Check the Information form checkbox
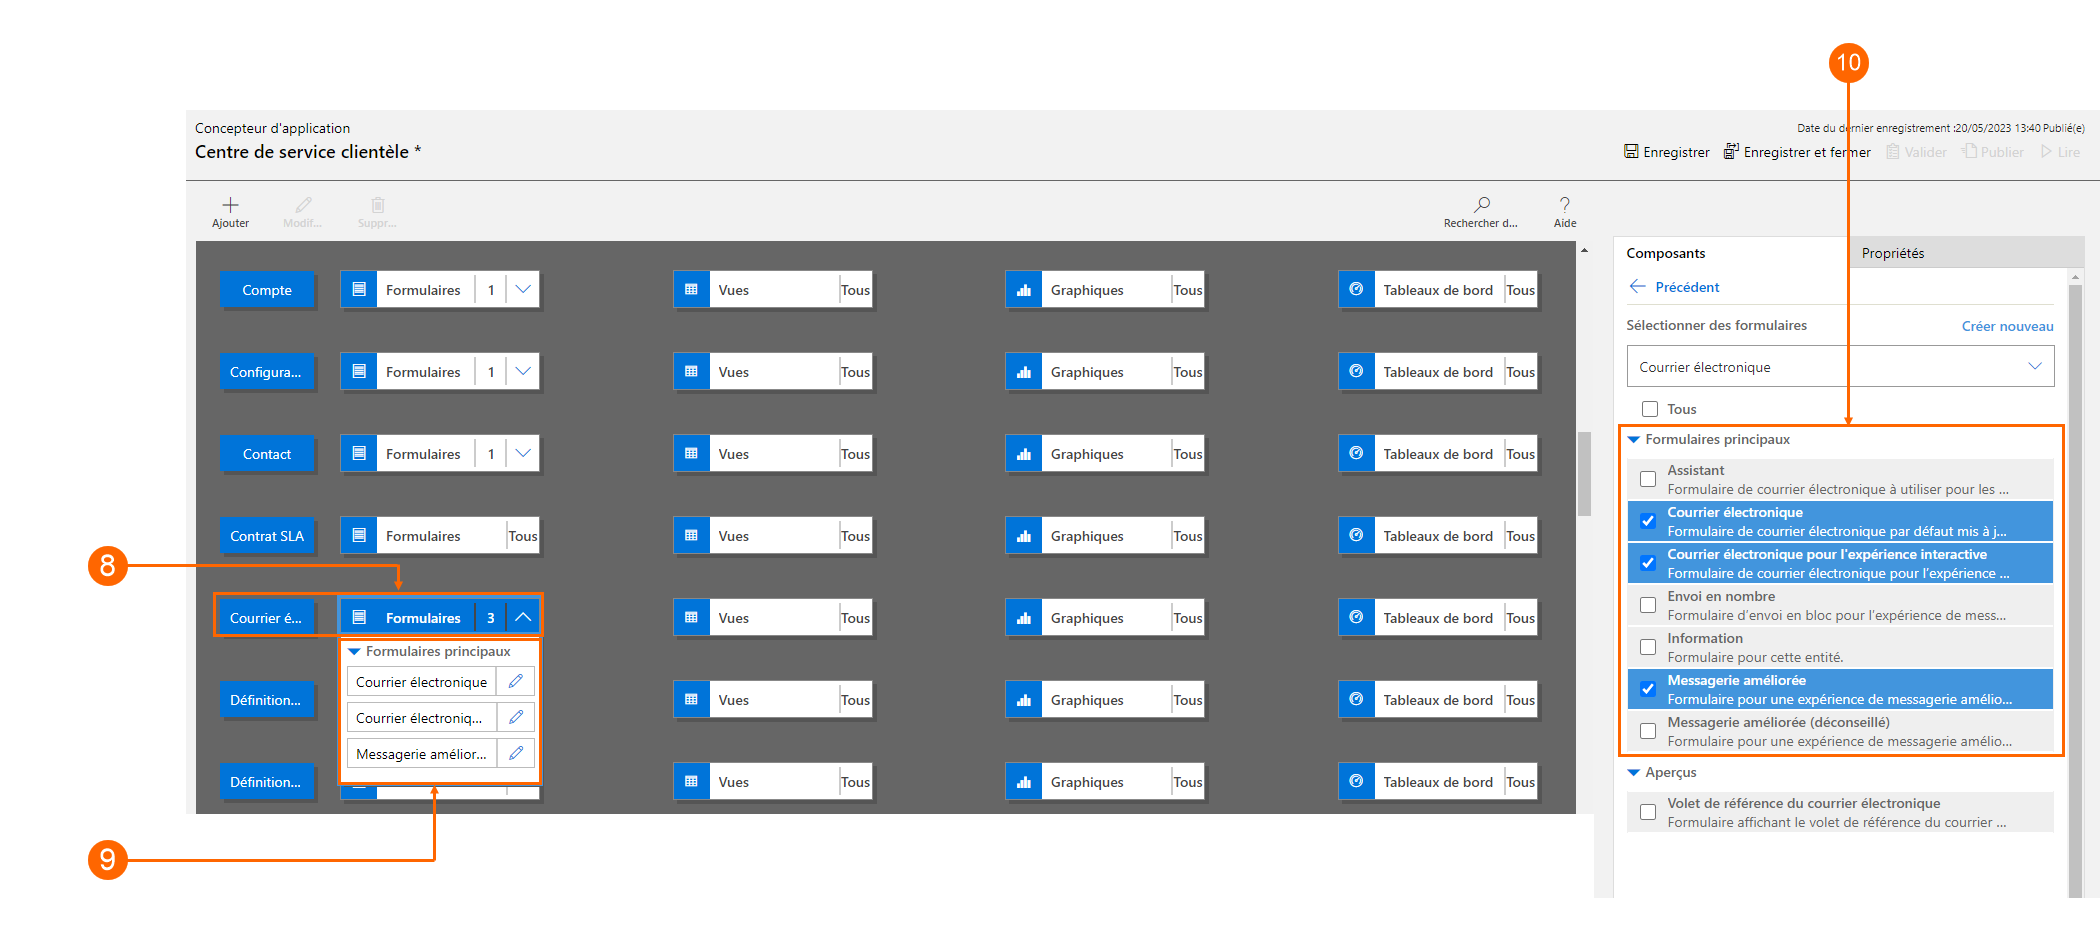 click(x=1648, y=647)
